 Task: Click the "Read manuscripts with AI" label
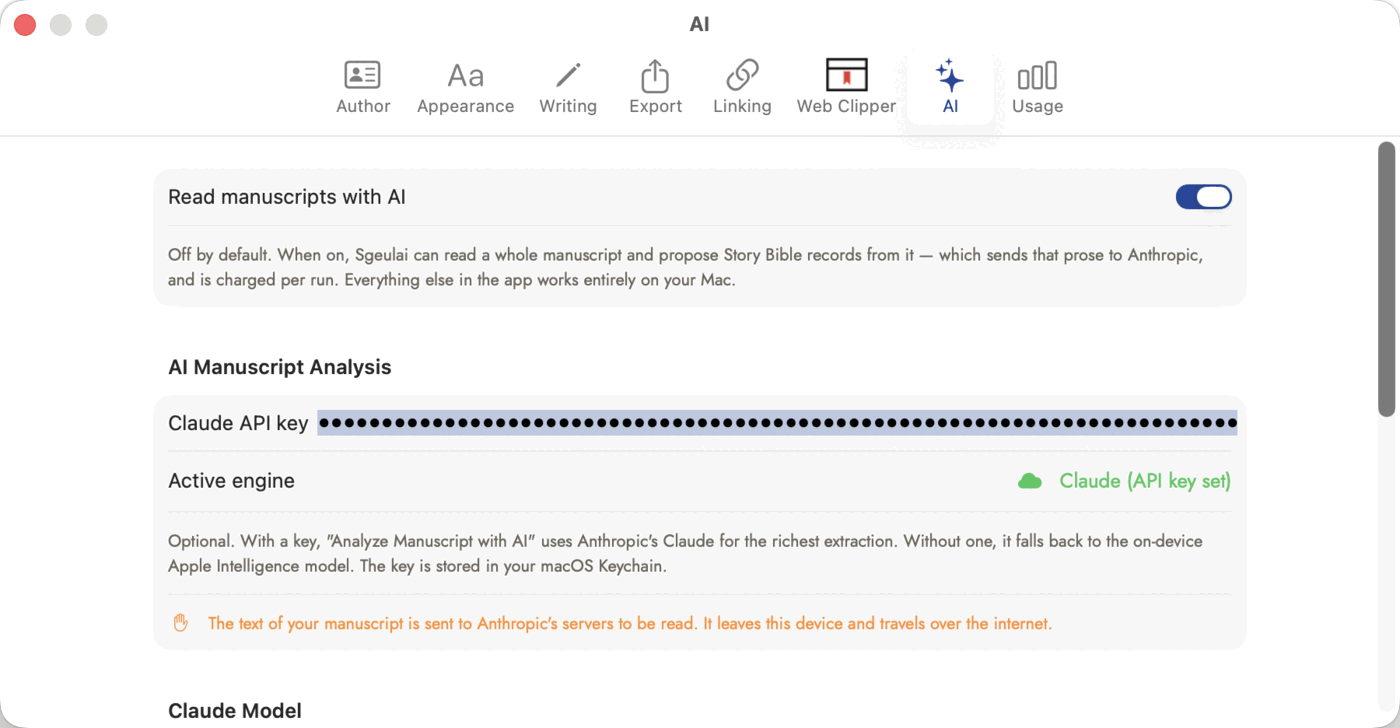coord(287,197)
